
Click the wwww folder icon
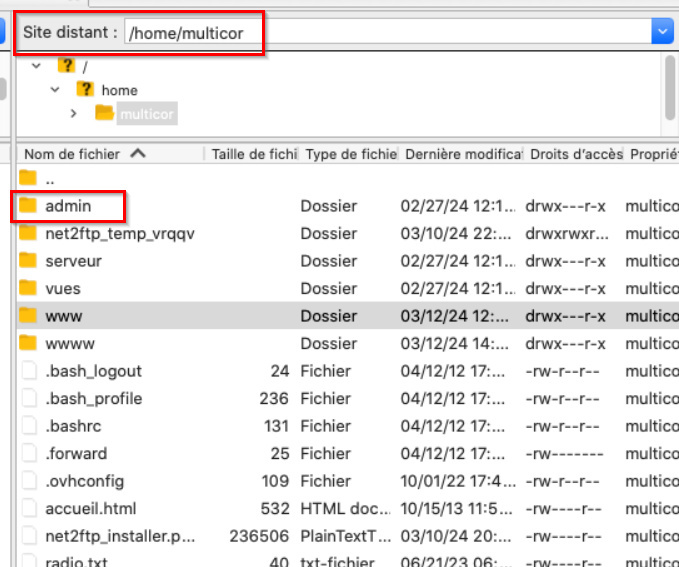pyautogui.click(x=29, y=344)
